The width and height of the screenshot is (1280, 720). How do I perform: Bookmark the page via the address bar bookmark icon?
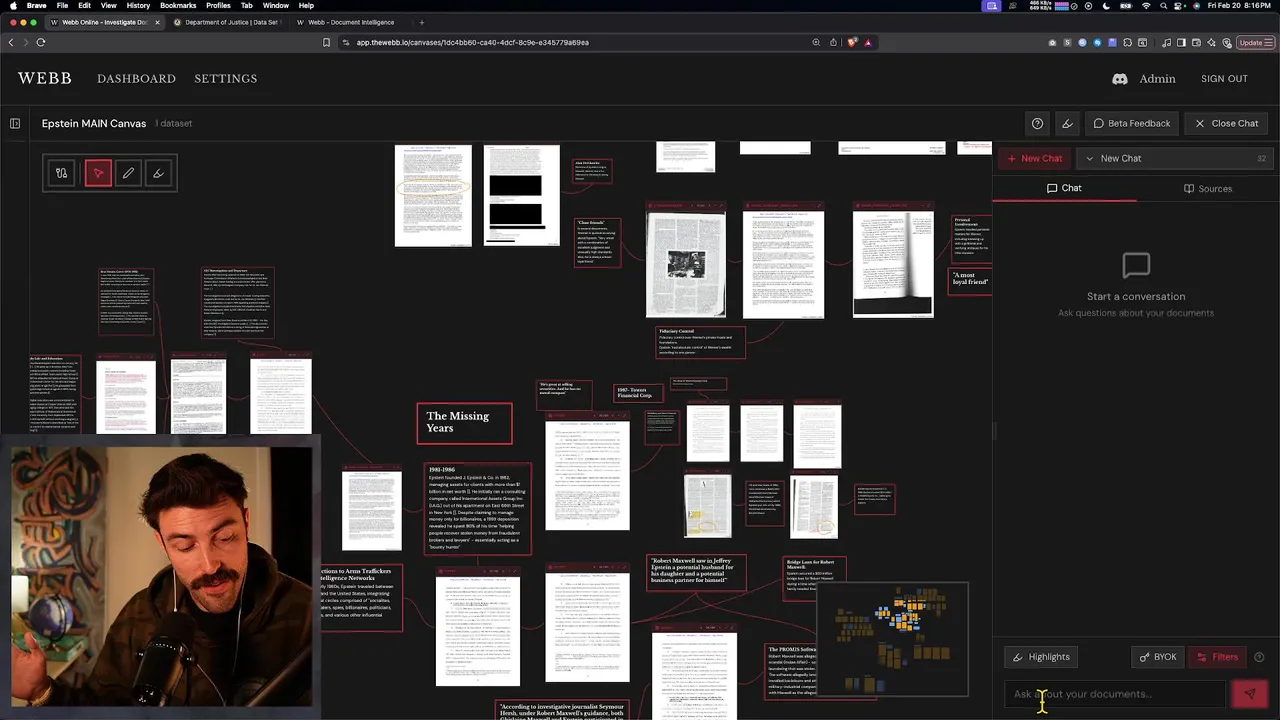pos(326,42)
